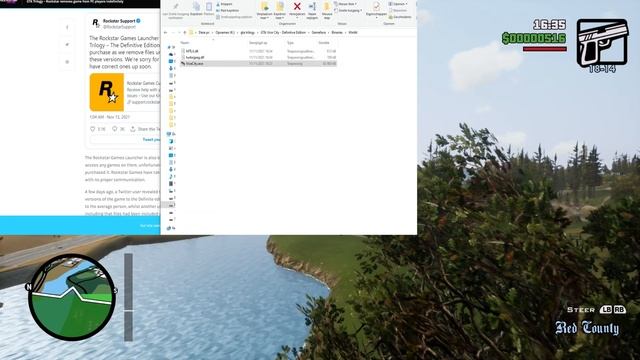Click the Kopiëren naar copy-to icon
Viewport: 640px width, 360px height.
click(x=280, y=7)
